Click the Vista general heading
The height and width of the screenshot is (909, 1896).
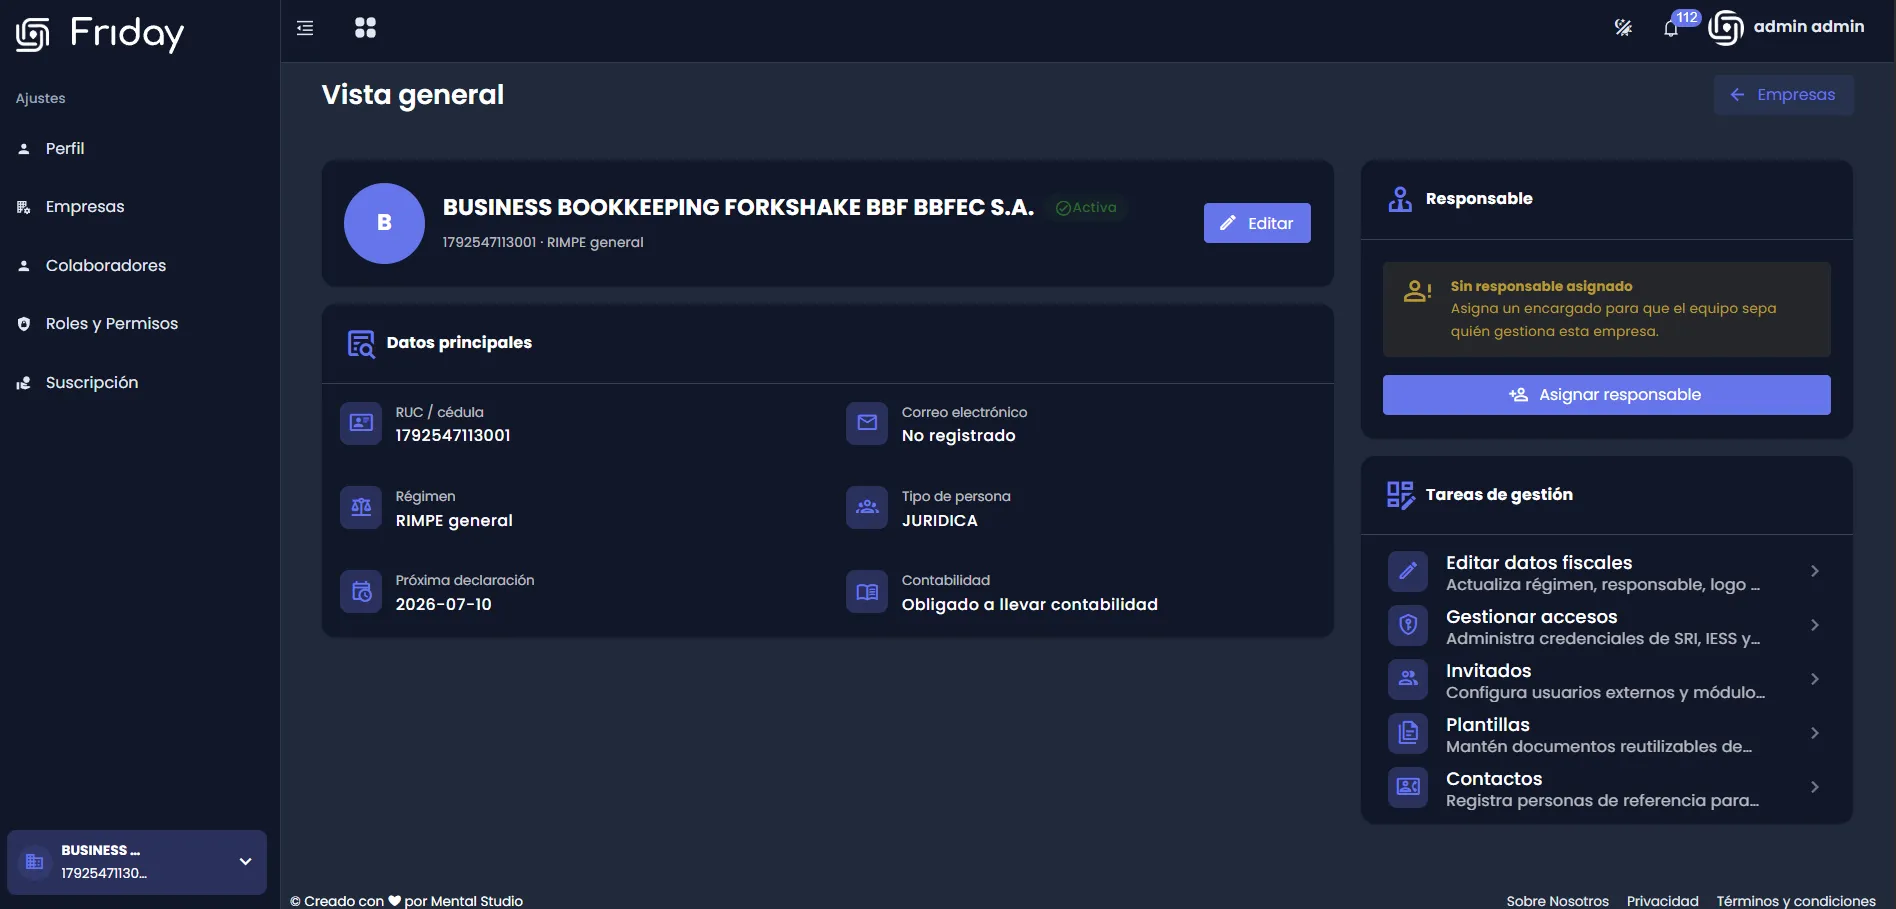[x=413, y=95]
